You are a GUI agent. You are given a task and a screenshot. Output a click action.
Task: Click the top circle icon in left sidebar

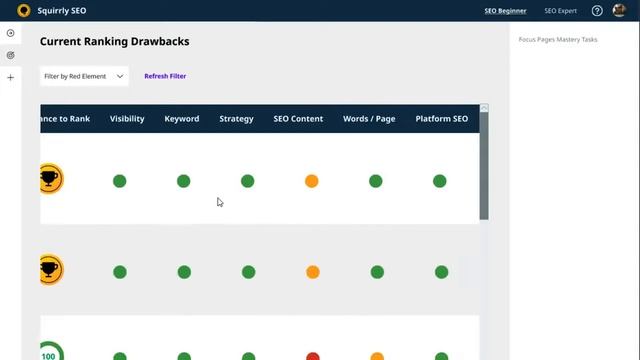click(x=11, y=33)
